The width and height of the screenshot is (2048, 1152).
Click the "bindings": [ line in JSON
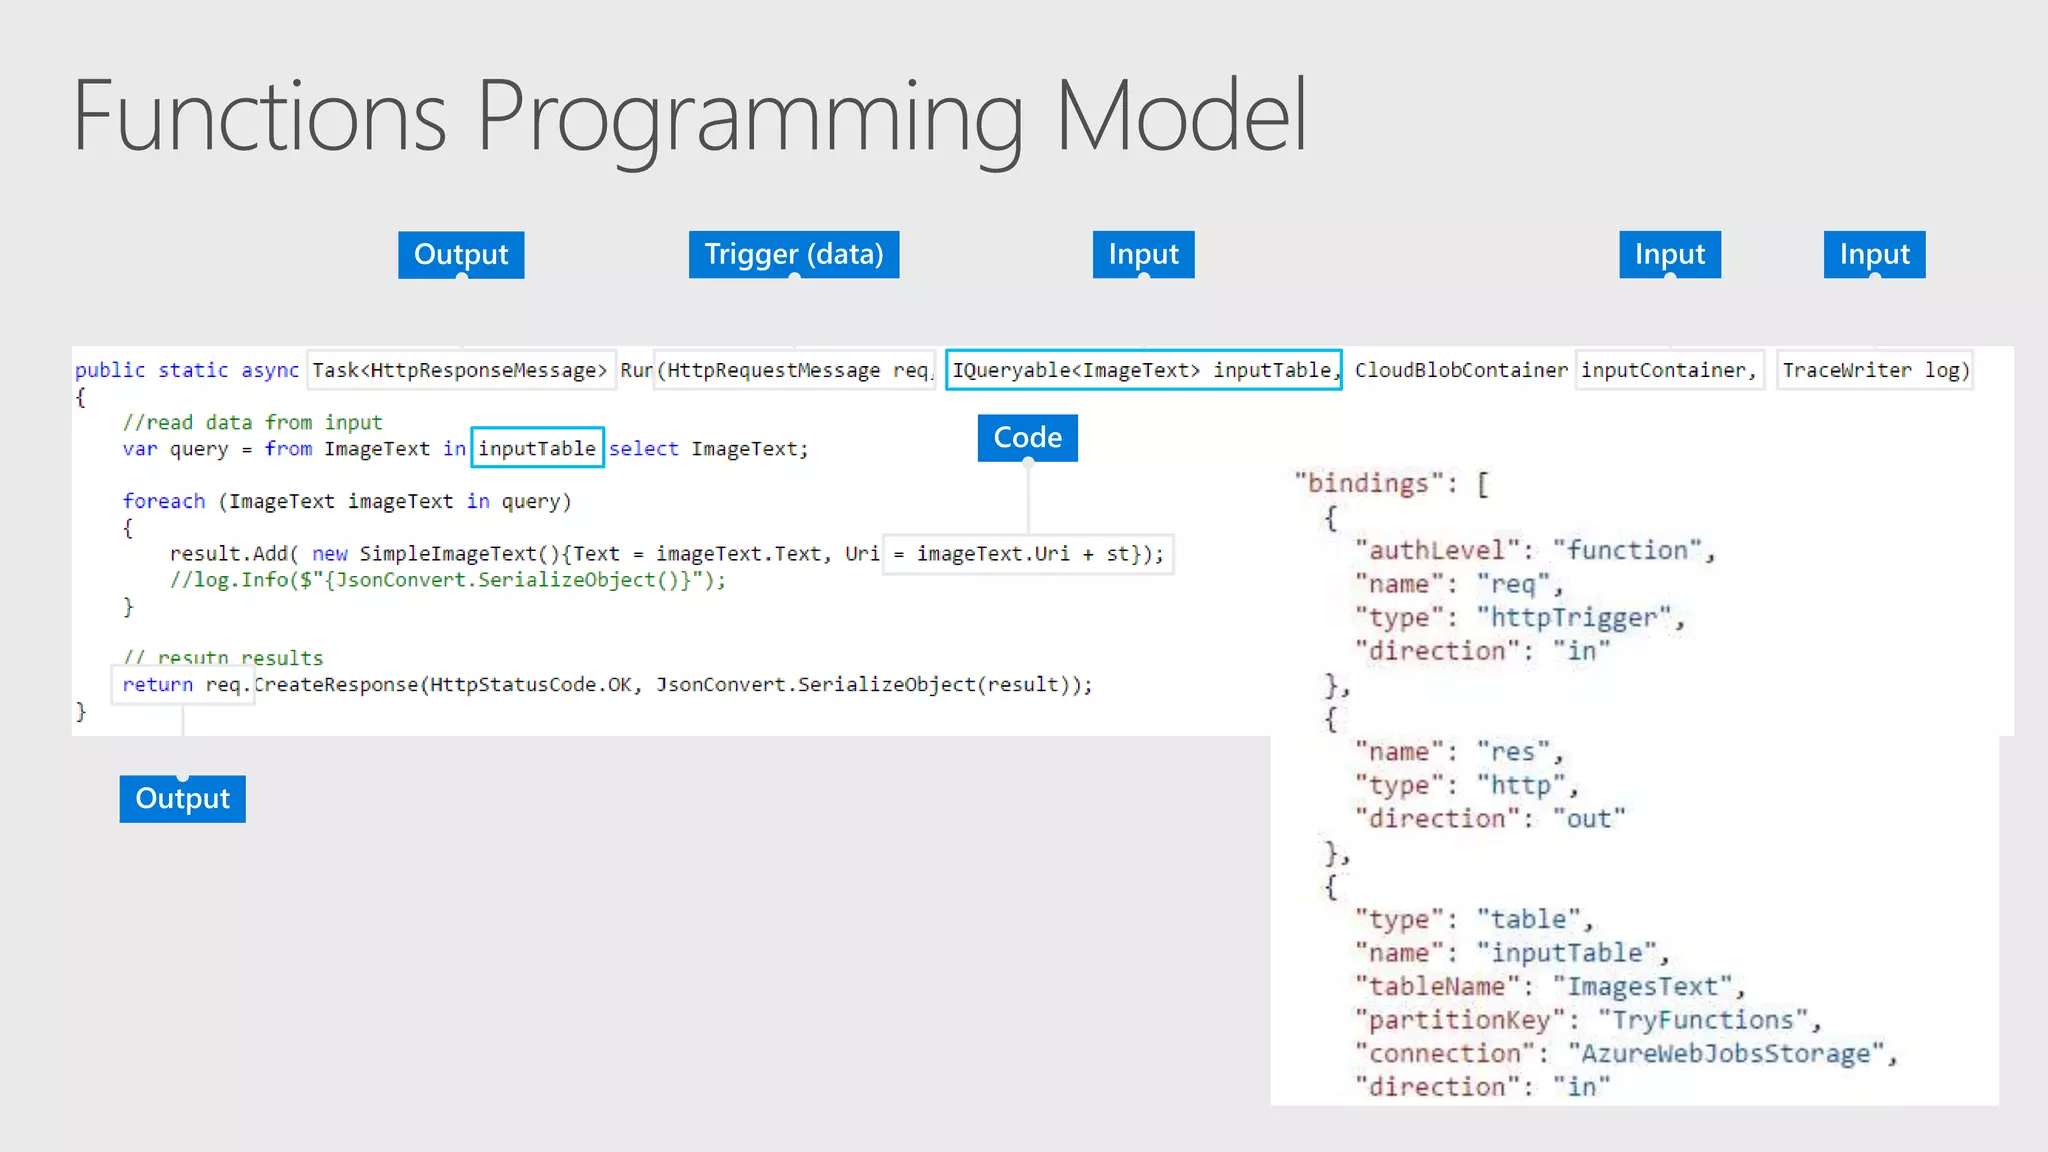tap(1391, 483)
